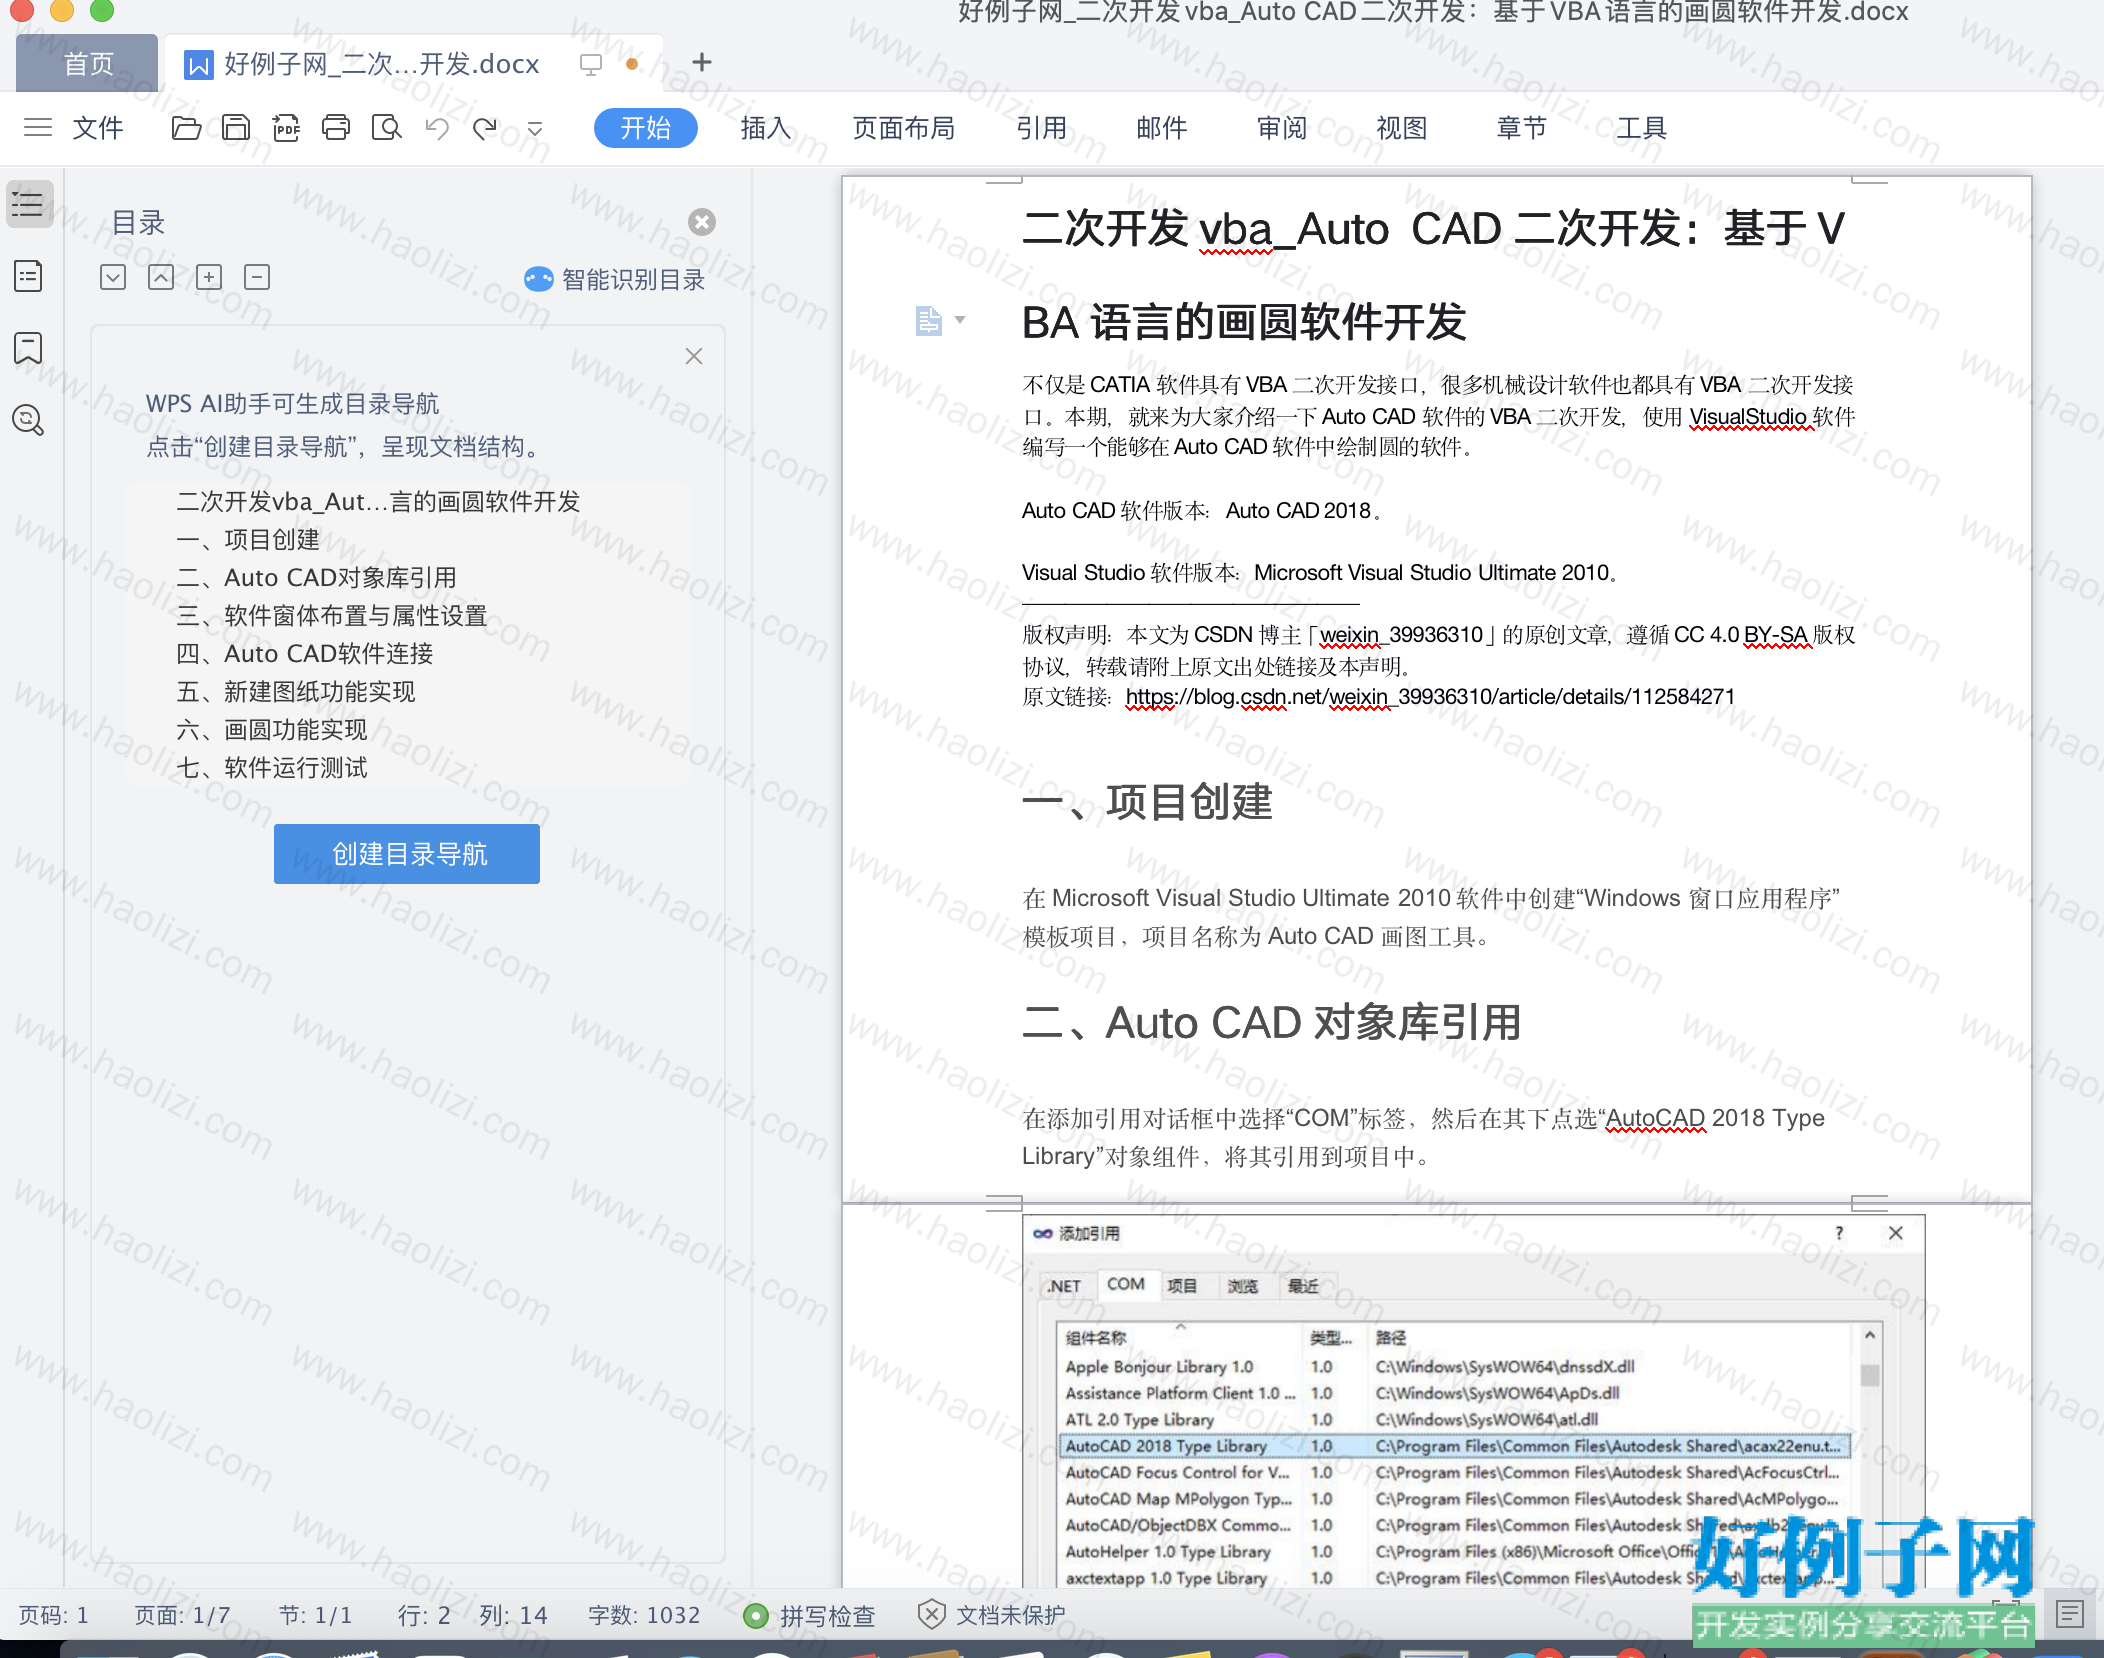Close the 目录 panel
This screenshot has width=2104, height=1658.
[702, 222]
